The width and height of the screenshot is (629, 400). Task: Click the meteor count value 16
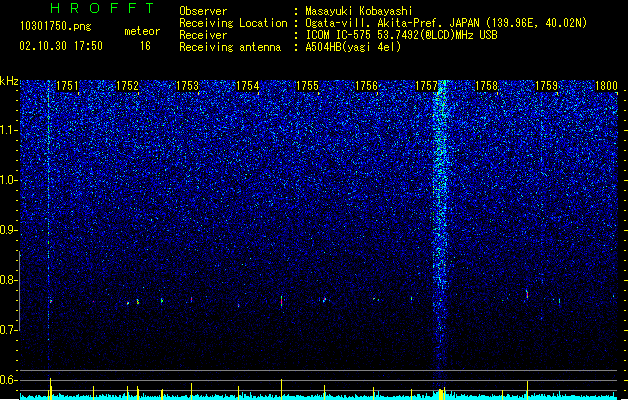pos(145,46)
